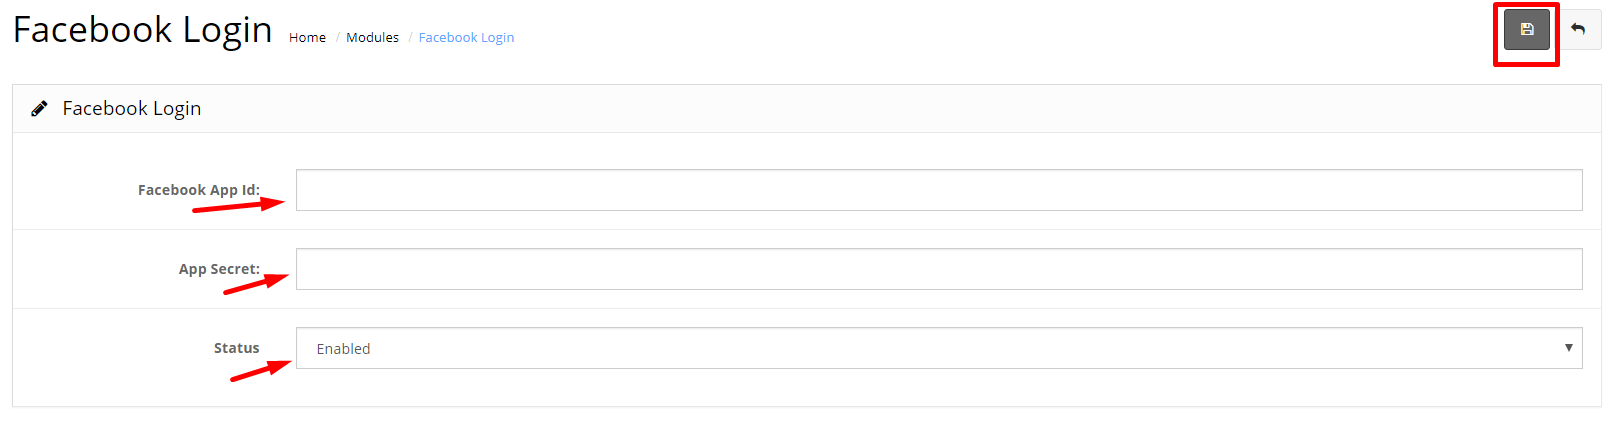Focus the App Secret text field
Viewport: 1614px width, 424px height.
[939, 269]
